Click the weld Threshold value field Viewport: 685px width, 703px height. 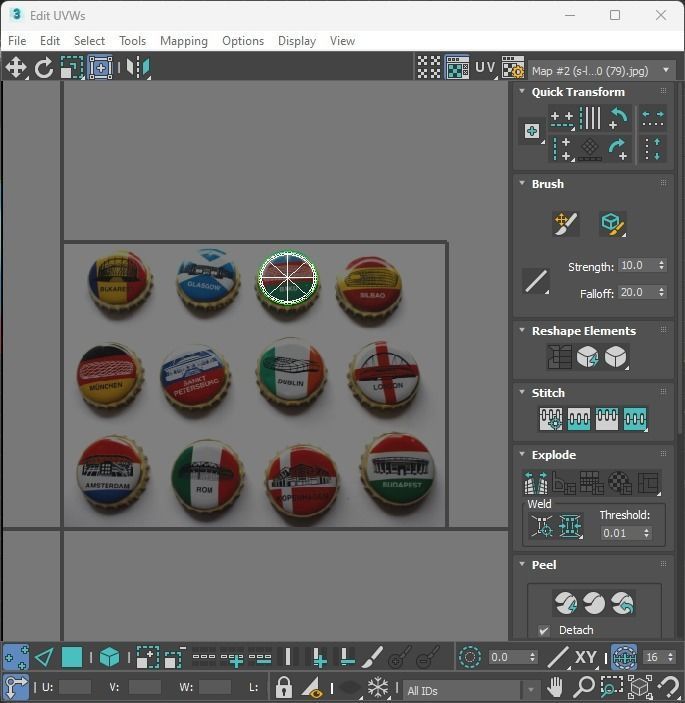(x=621, y=533)
